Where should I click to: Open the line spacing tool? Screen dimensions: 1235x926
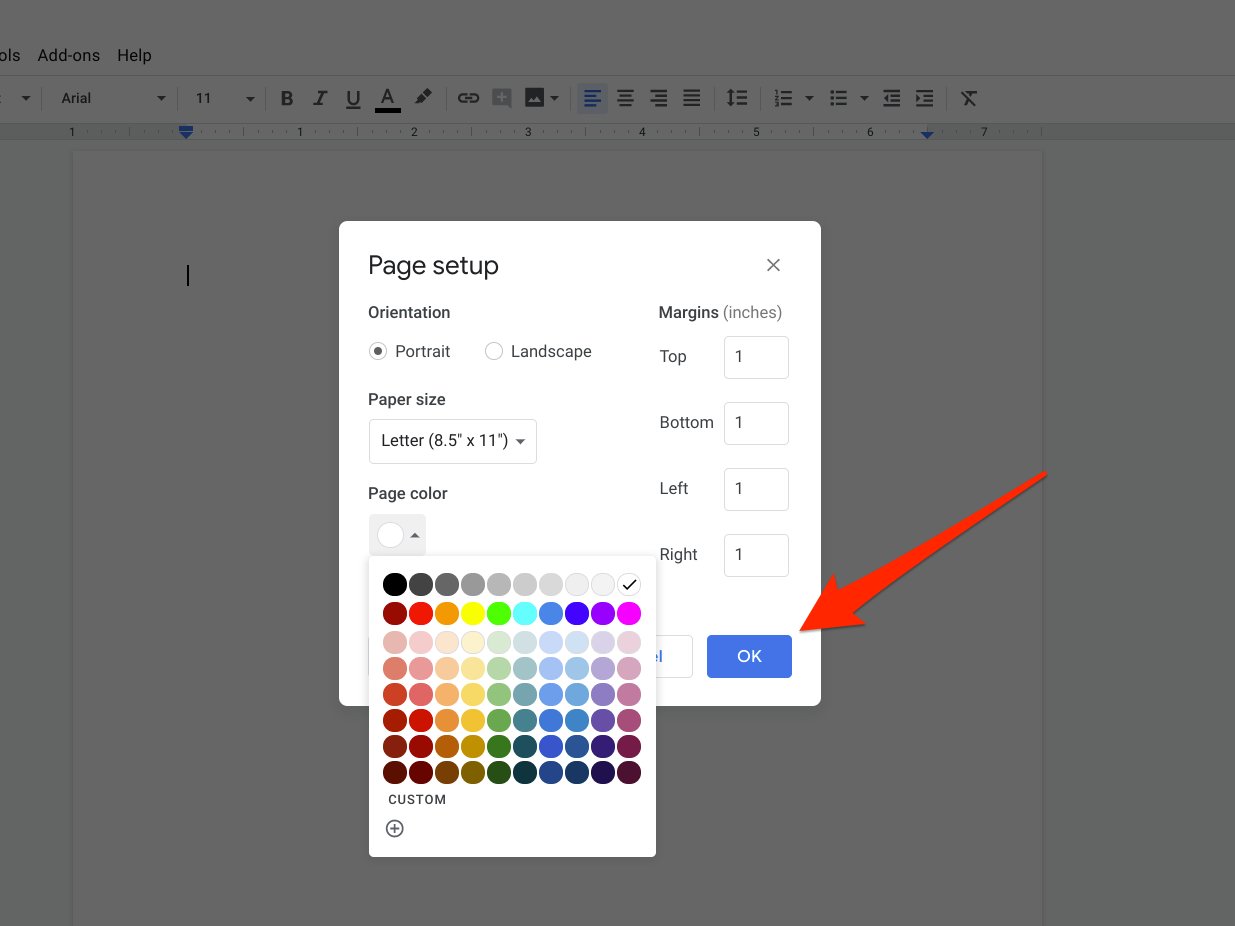click(x=736, y=98)
